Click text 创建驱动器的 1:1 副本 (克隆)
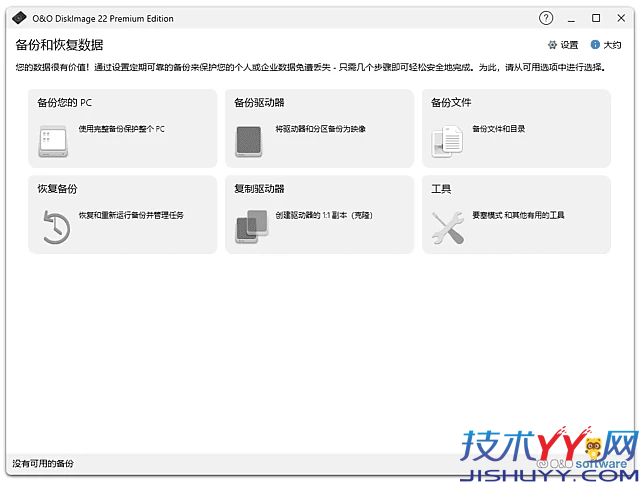 pyautogui.click(x=324, y=215)
